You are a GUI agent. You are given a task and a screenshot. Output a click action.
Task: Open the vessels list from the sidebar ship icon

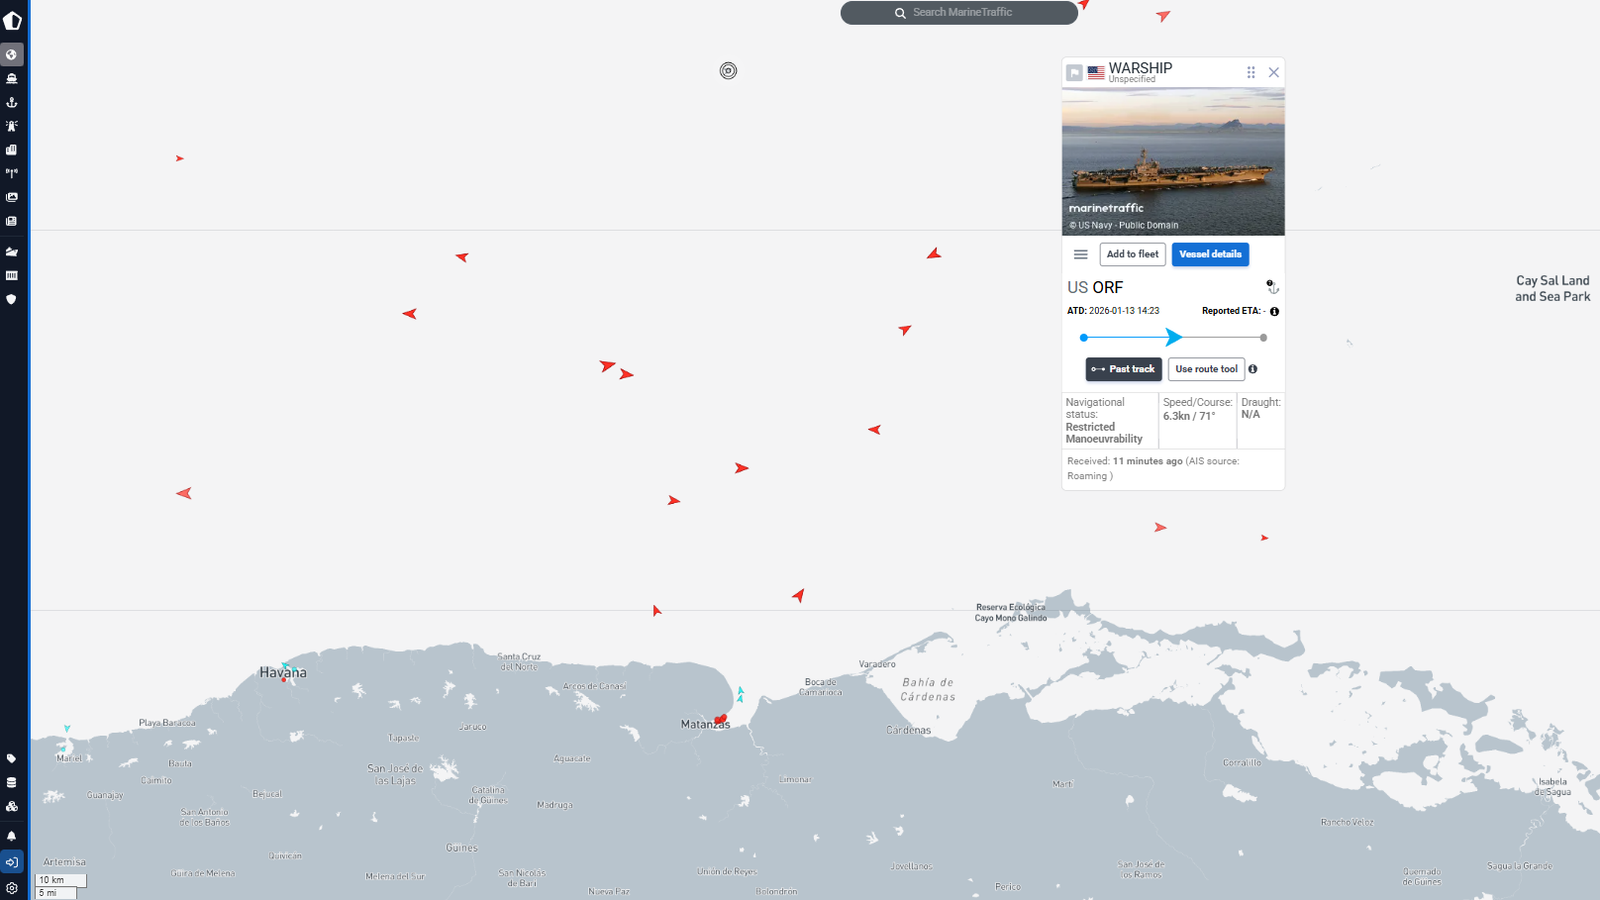(12, 78)
